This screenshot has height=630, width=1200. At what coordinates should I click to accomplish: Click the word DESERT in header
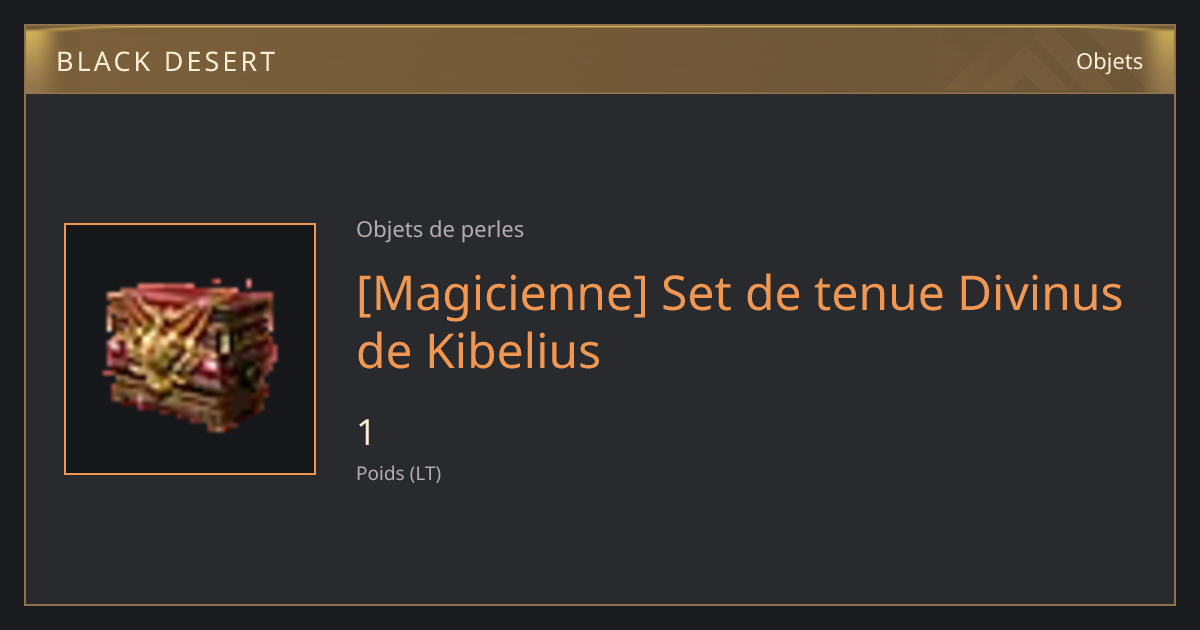click(x=220, y=62)
